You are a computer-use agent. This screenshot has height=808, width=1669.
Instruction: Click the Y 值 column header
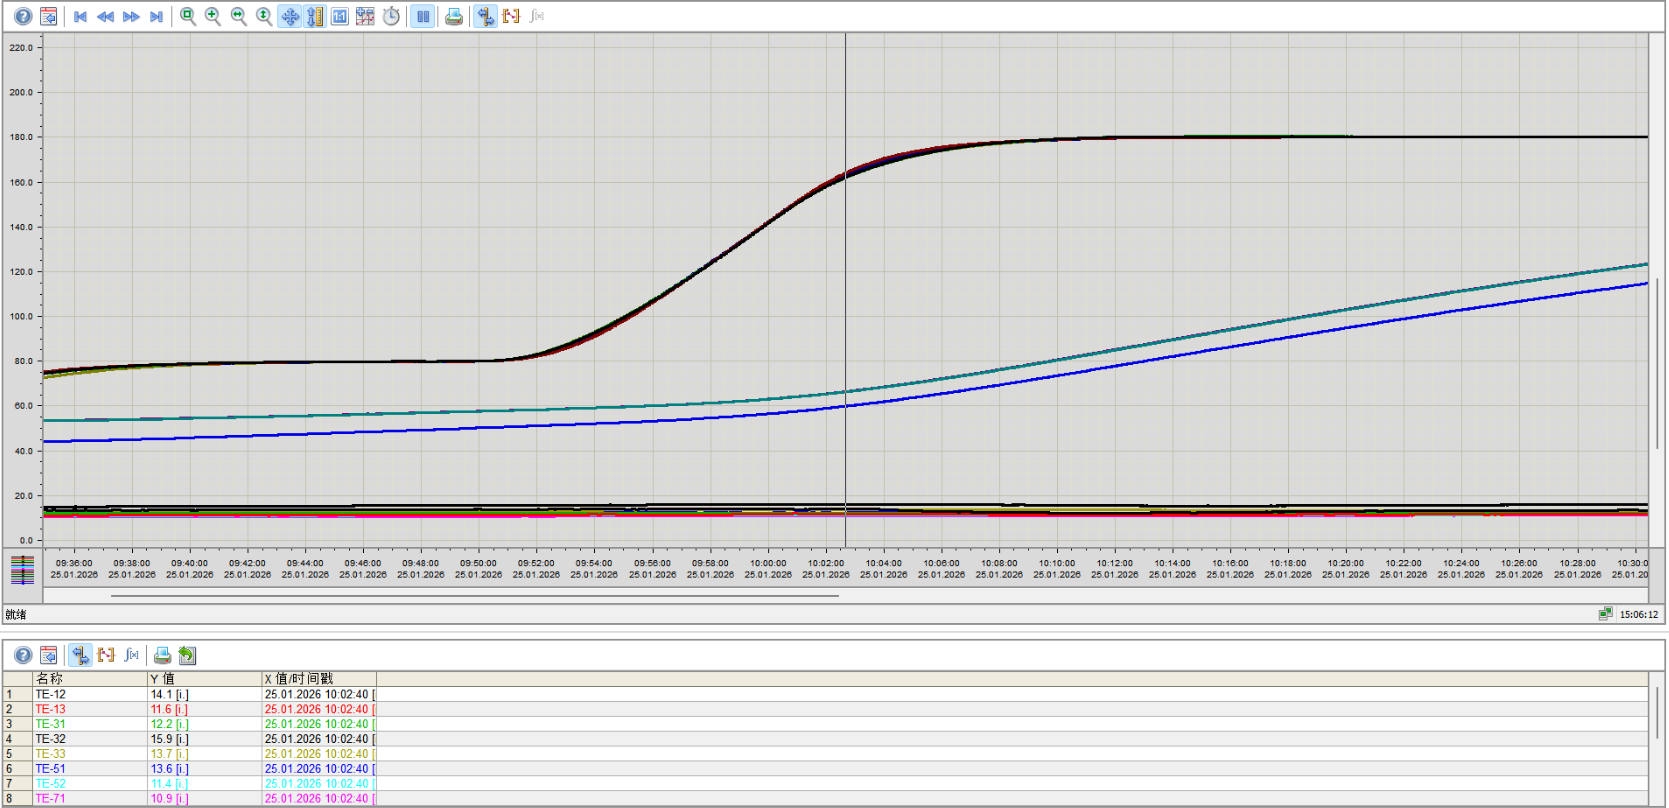tap(204, 678)
